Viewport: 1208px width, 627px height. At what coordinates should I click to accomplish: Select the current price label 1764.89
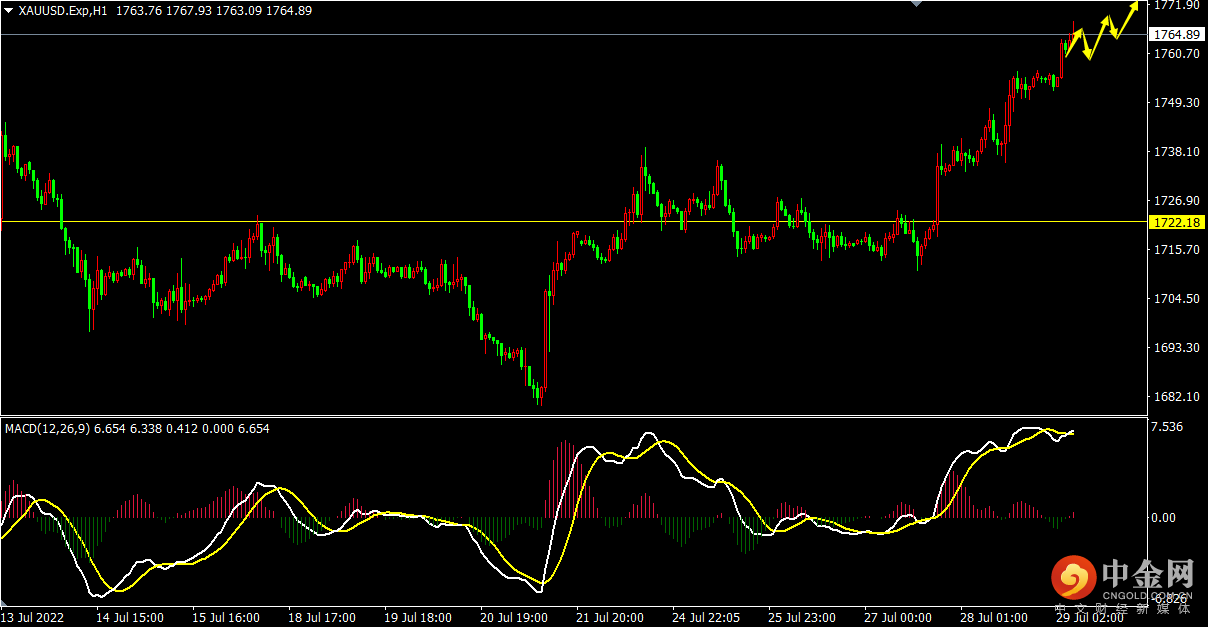click(1176, 35)
